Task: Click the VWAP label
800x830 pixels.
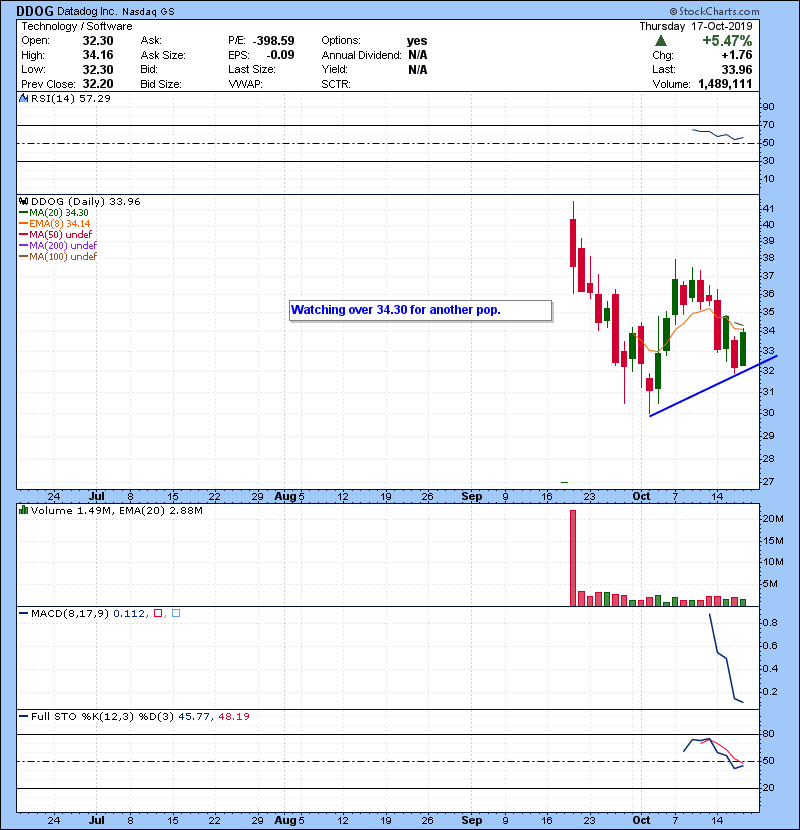Action: pos(245,84)
